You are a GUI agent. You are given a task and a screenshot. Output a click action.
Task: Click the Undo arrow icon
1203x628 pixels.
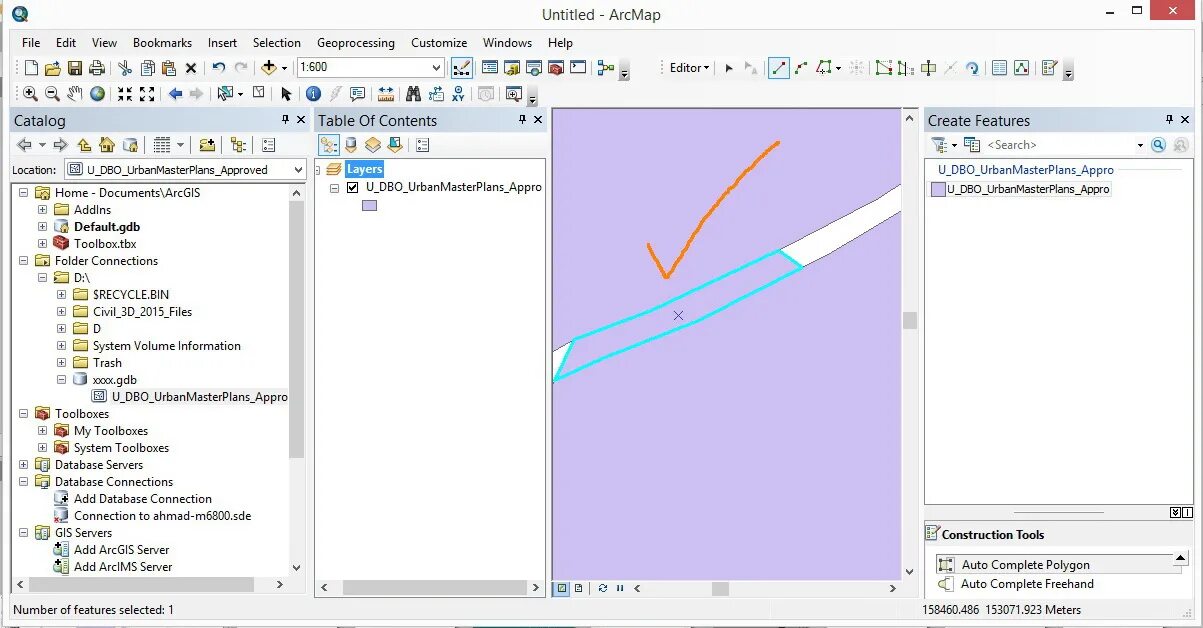219,68
